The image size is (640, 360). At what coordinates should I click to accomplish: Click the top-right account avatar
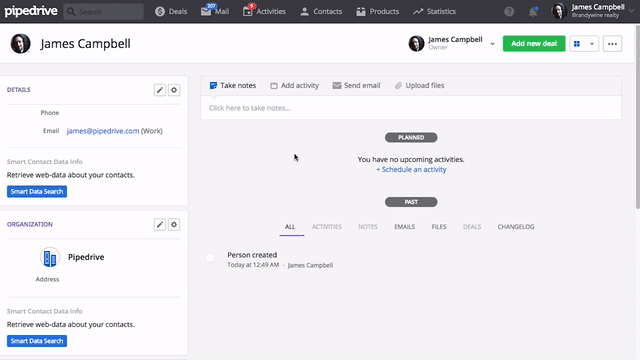[559, 11]
